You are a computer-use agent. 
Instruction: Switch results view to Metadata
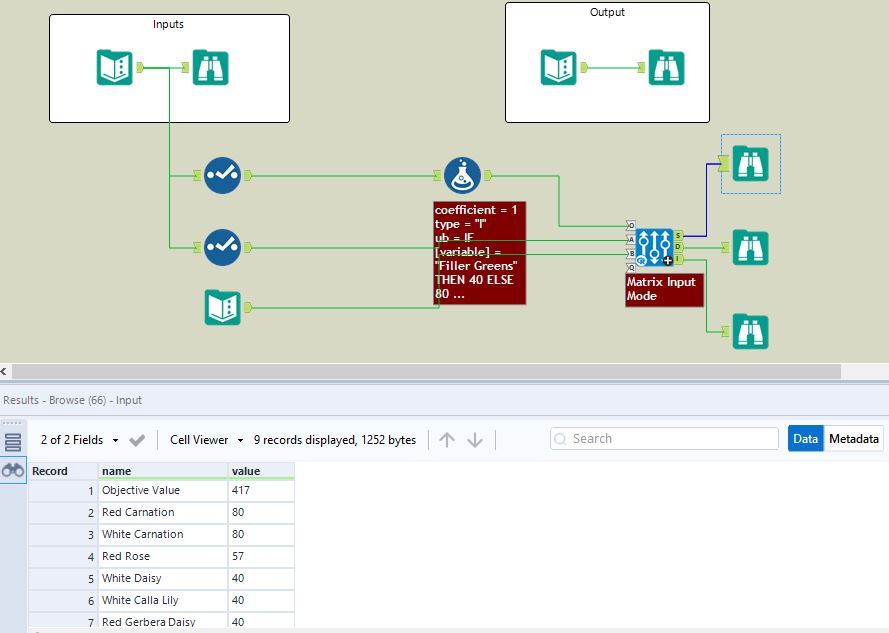(x=853, y=439)
